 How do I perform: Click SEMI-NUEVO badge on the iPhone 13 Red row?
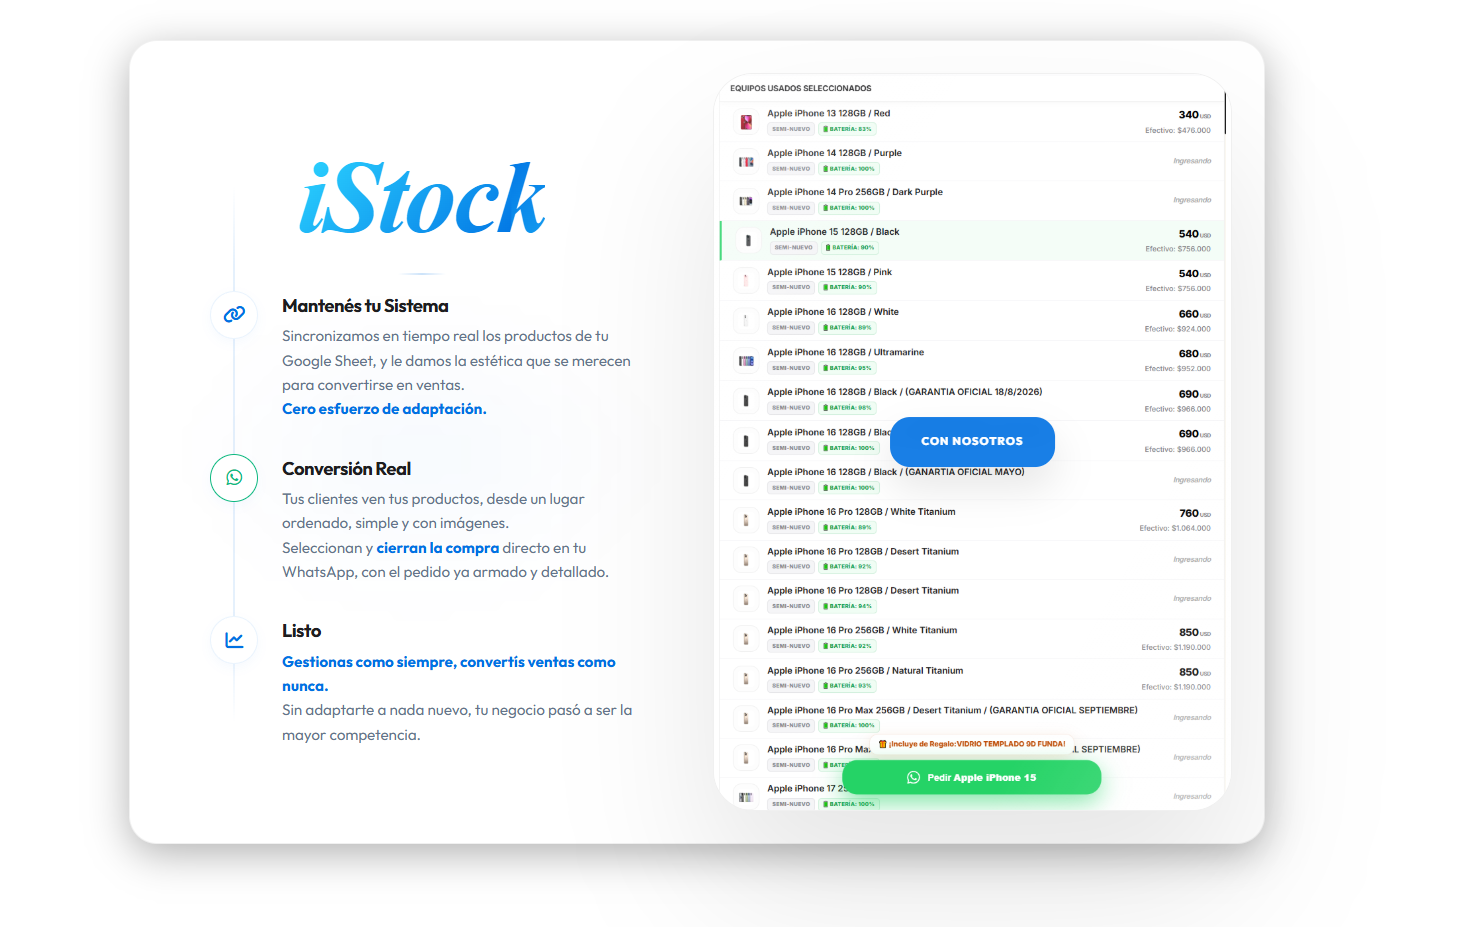[791, 129]
